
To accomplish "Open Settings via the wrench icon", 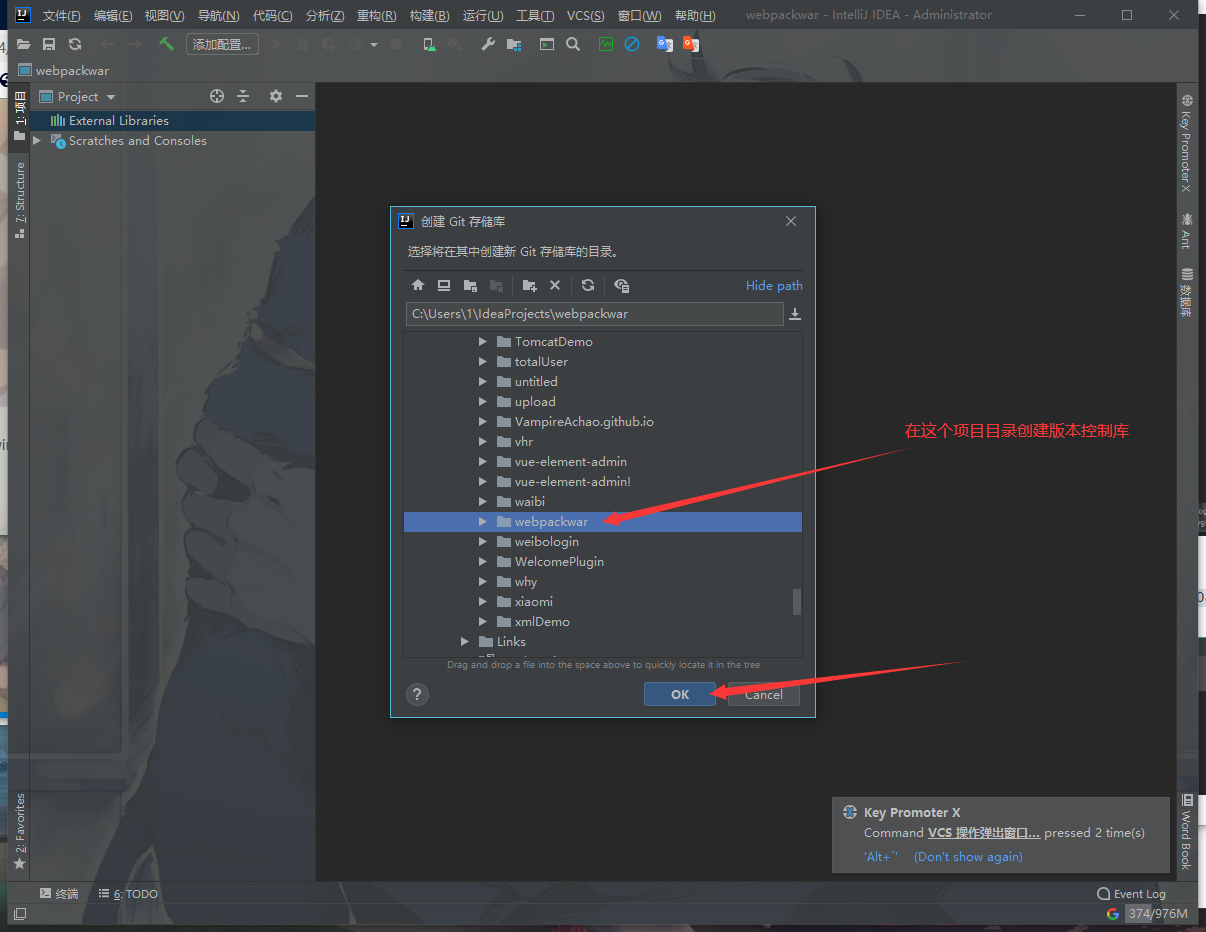I will coord(488,44).
